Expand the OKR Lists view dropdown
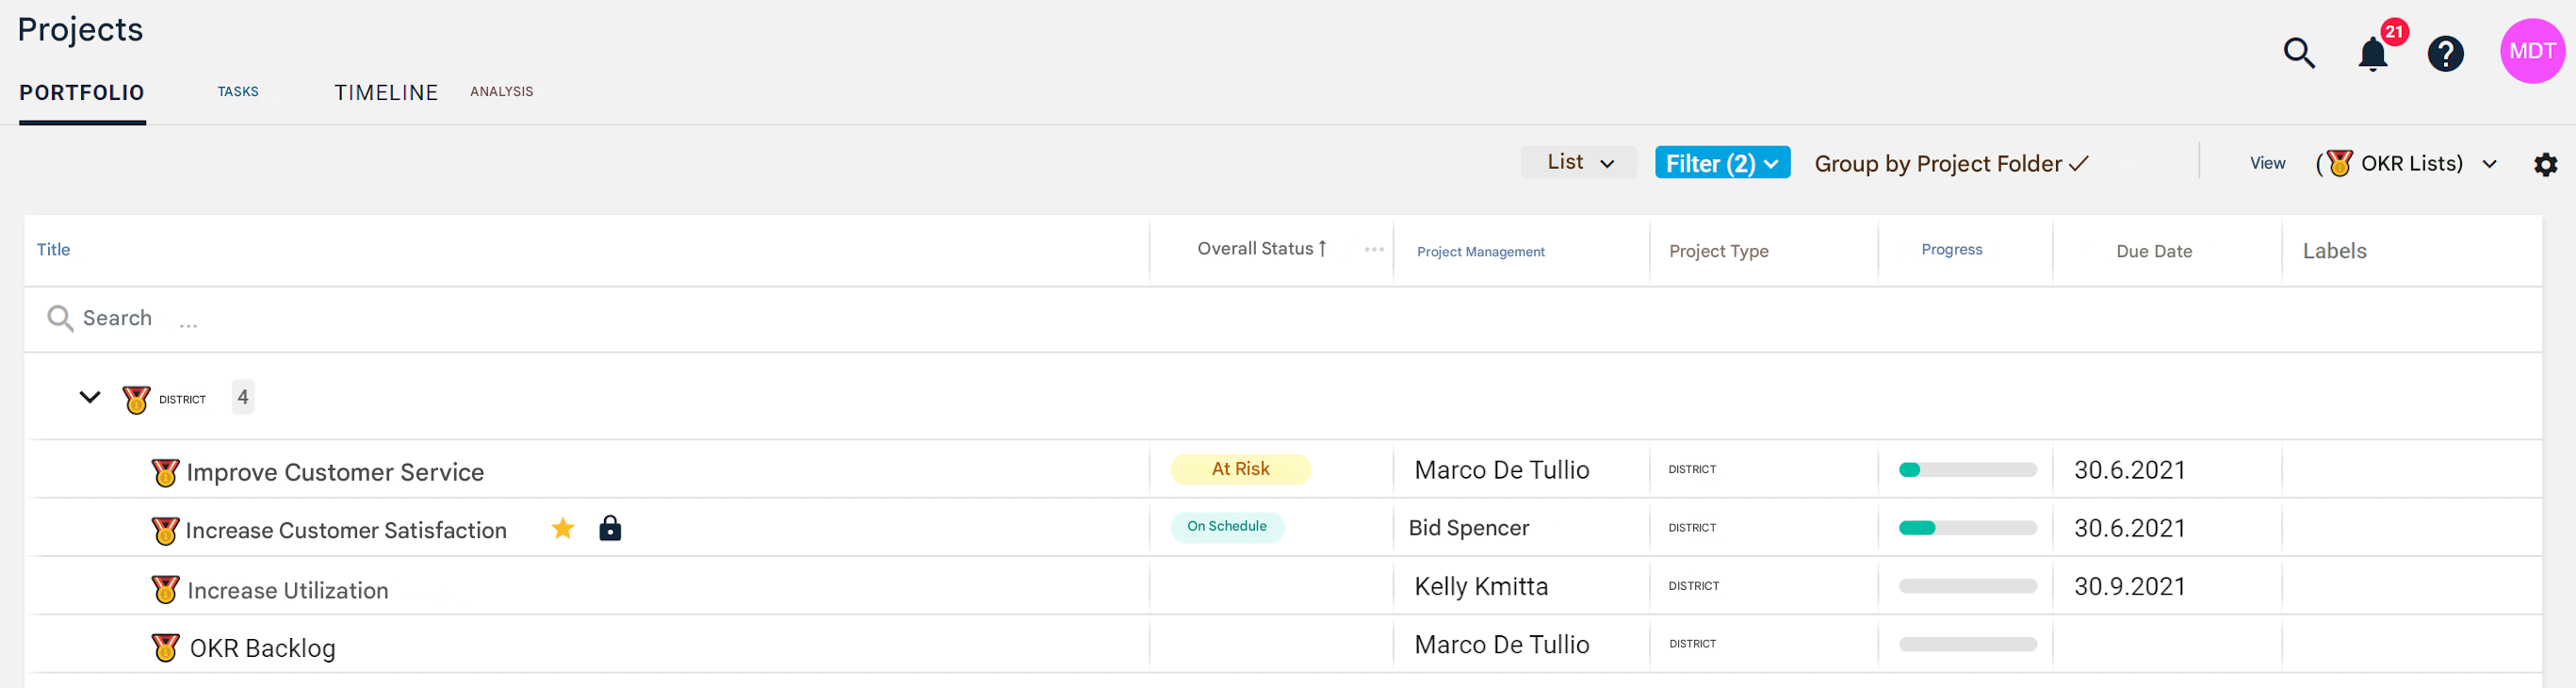The width and height of the screenshot is (2576, 688). click(2489, 165)
